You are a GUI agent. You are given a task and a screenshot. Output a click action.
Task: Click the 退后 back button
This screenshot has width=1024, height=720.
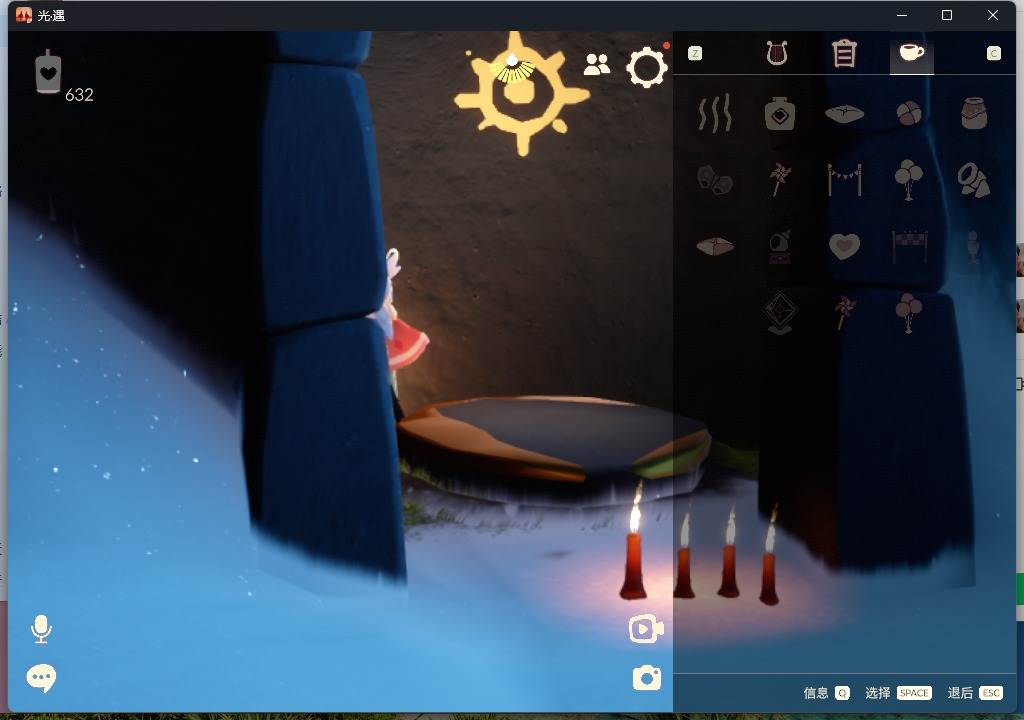click(x=975, y=693)
